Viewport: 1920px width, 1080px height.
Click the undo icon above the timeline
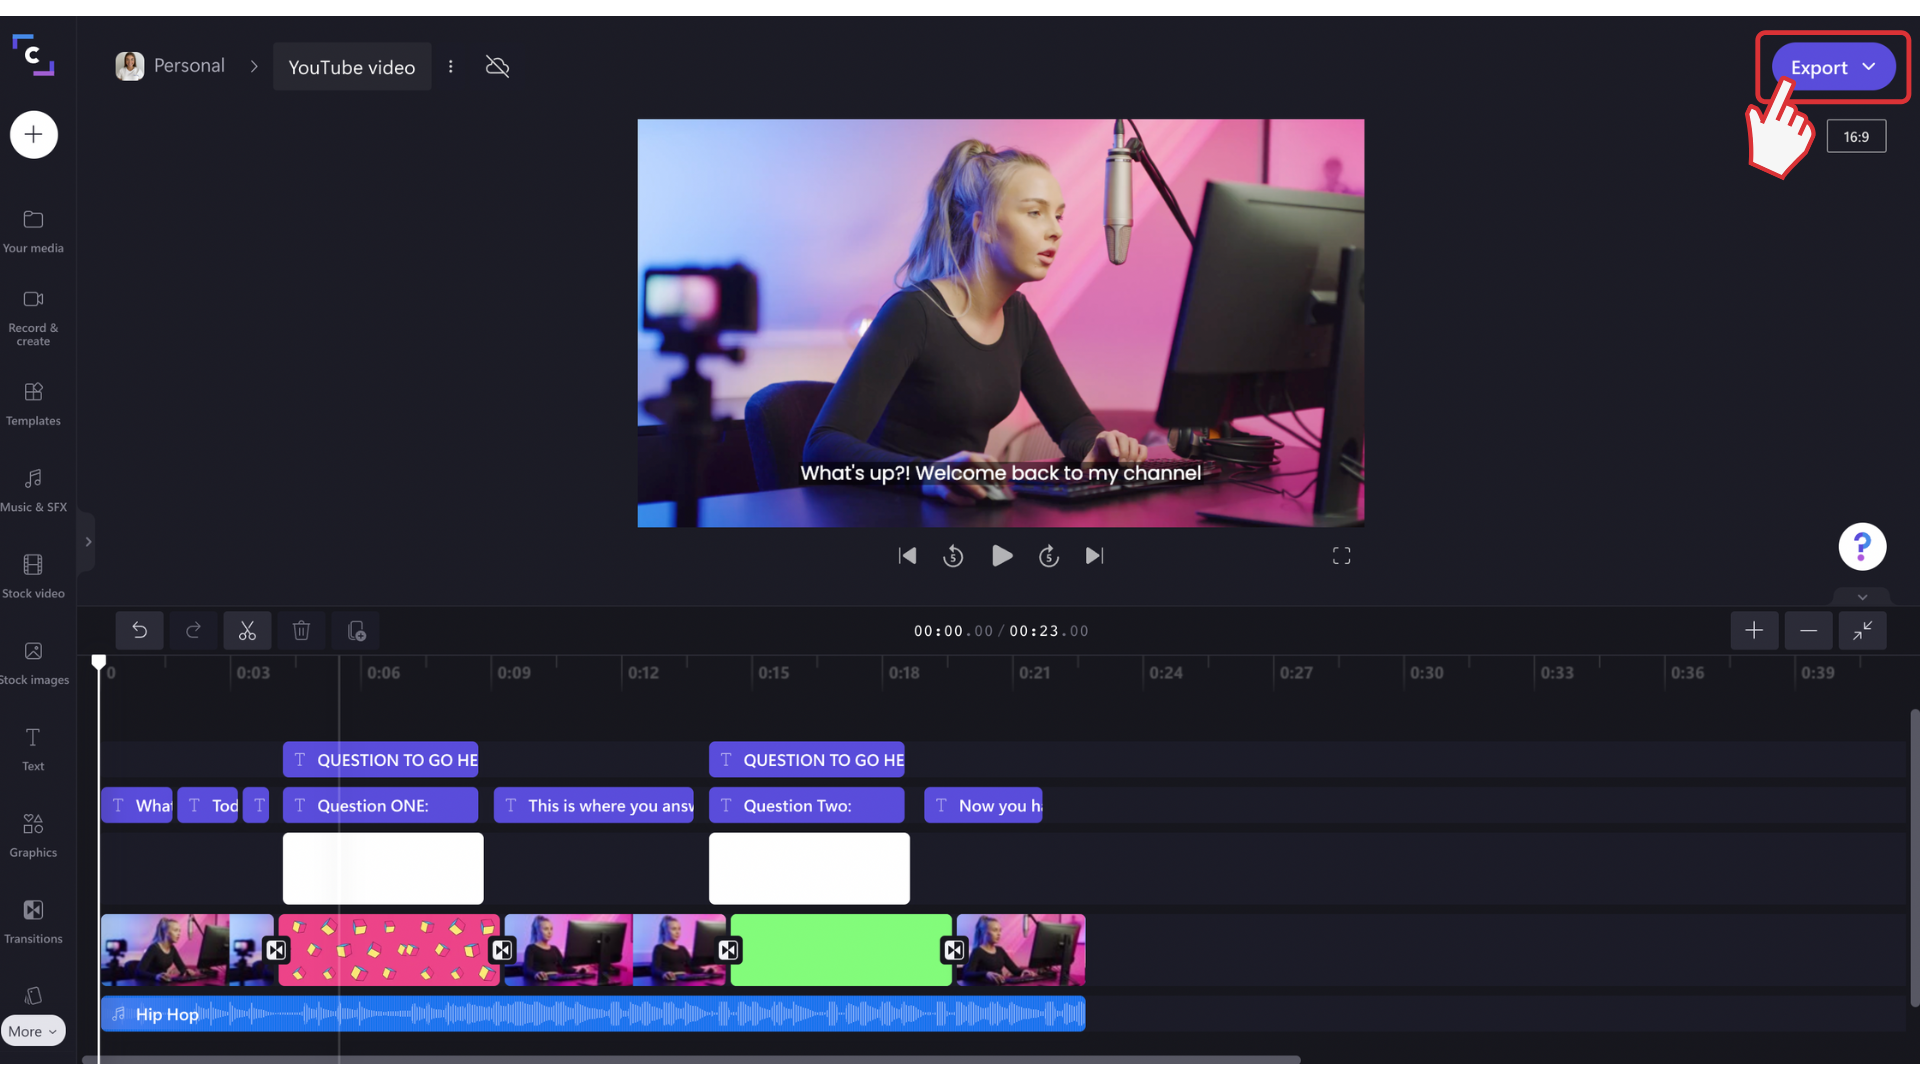pos(139,630)
